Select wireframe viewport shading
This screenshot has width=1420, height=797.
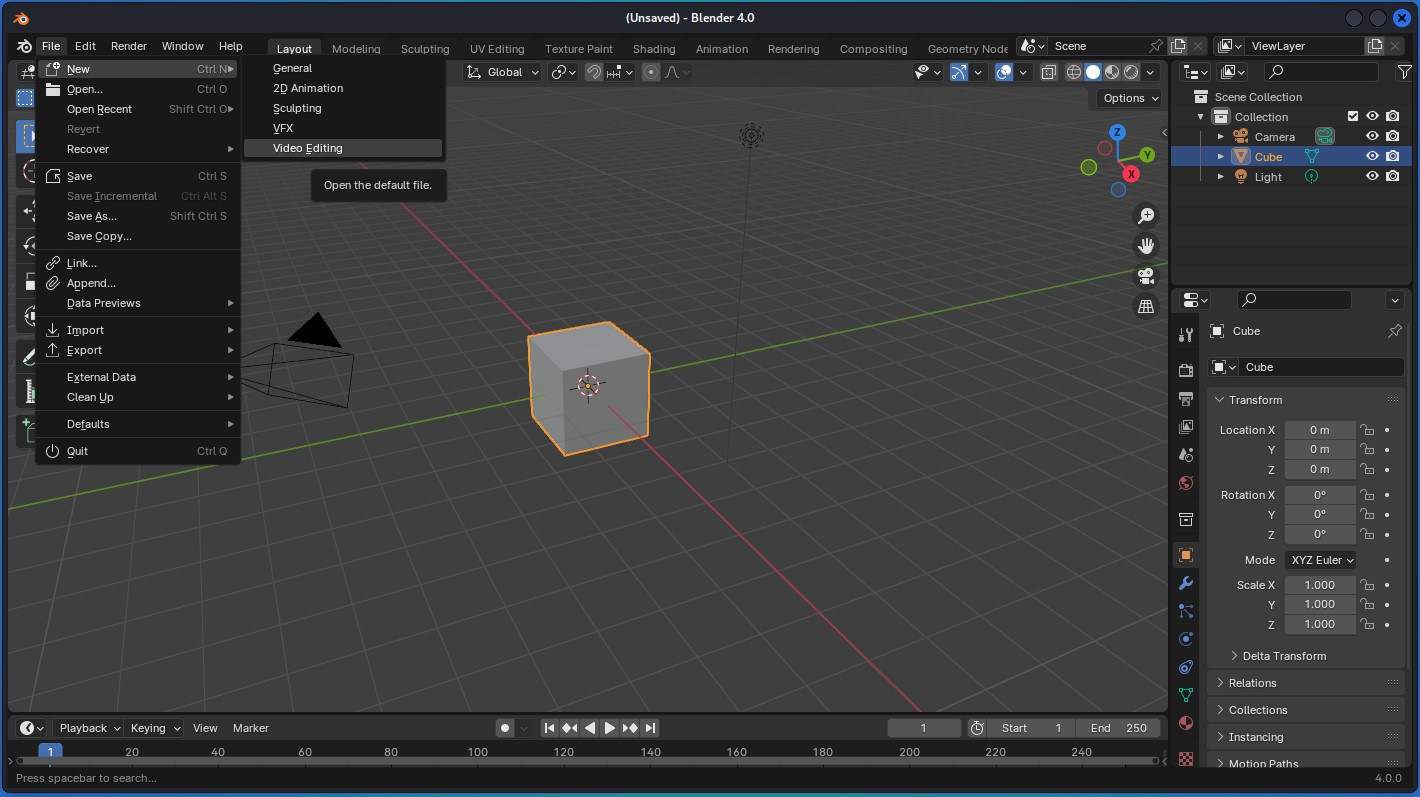click(x=1074, y=72)
